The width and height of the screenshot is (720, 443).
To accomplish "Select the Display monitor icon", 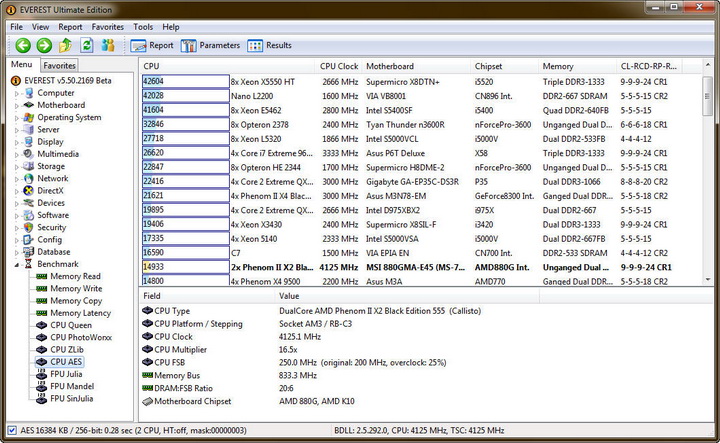I will pos(29,142).
